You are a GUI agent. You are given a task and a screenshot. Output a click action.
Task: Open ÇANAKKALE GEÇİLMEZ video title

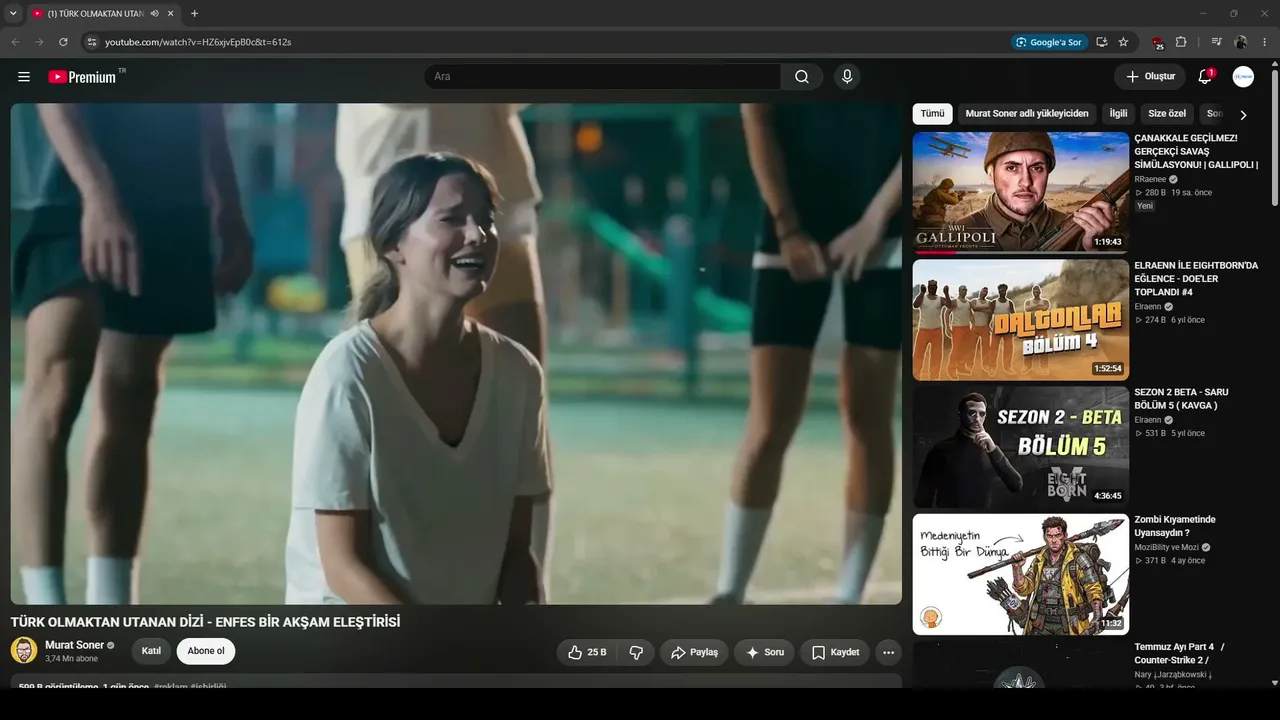(1196, 151)
